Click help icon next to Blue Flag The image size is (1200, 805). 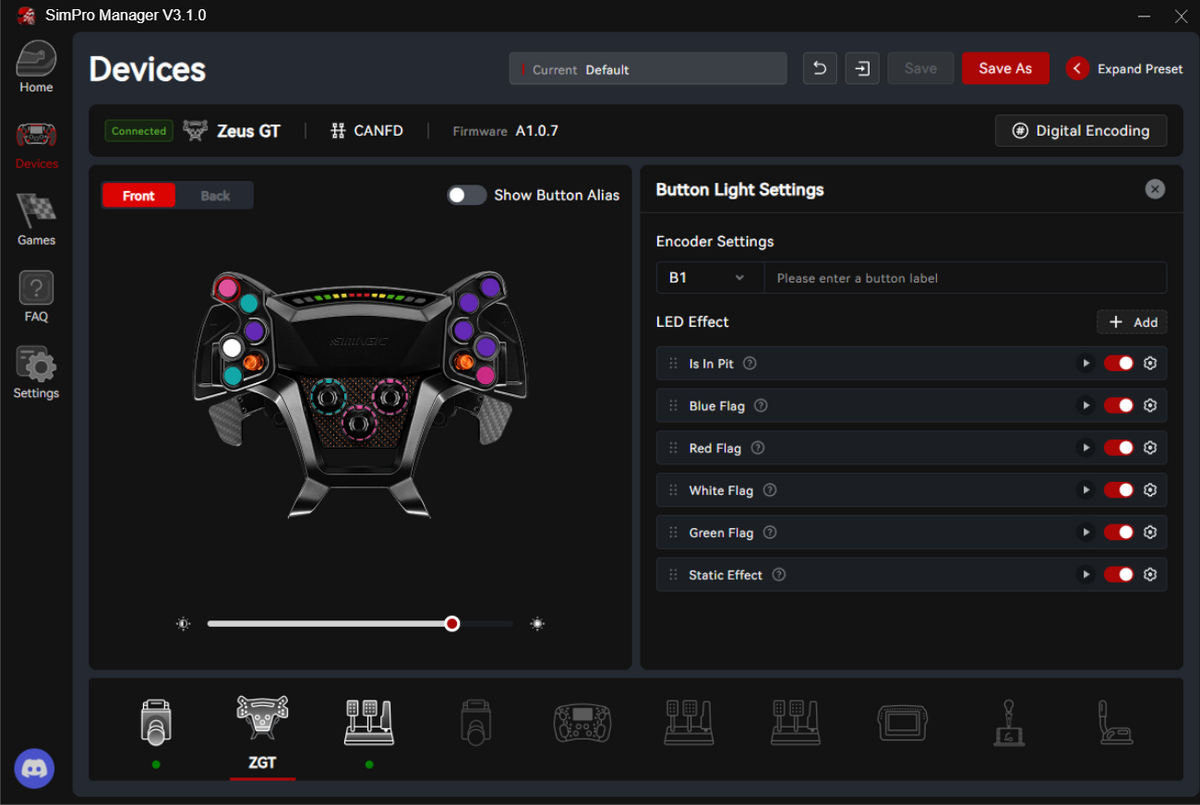point(761,406)
